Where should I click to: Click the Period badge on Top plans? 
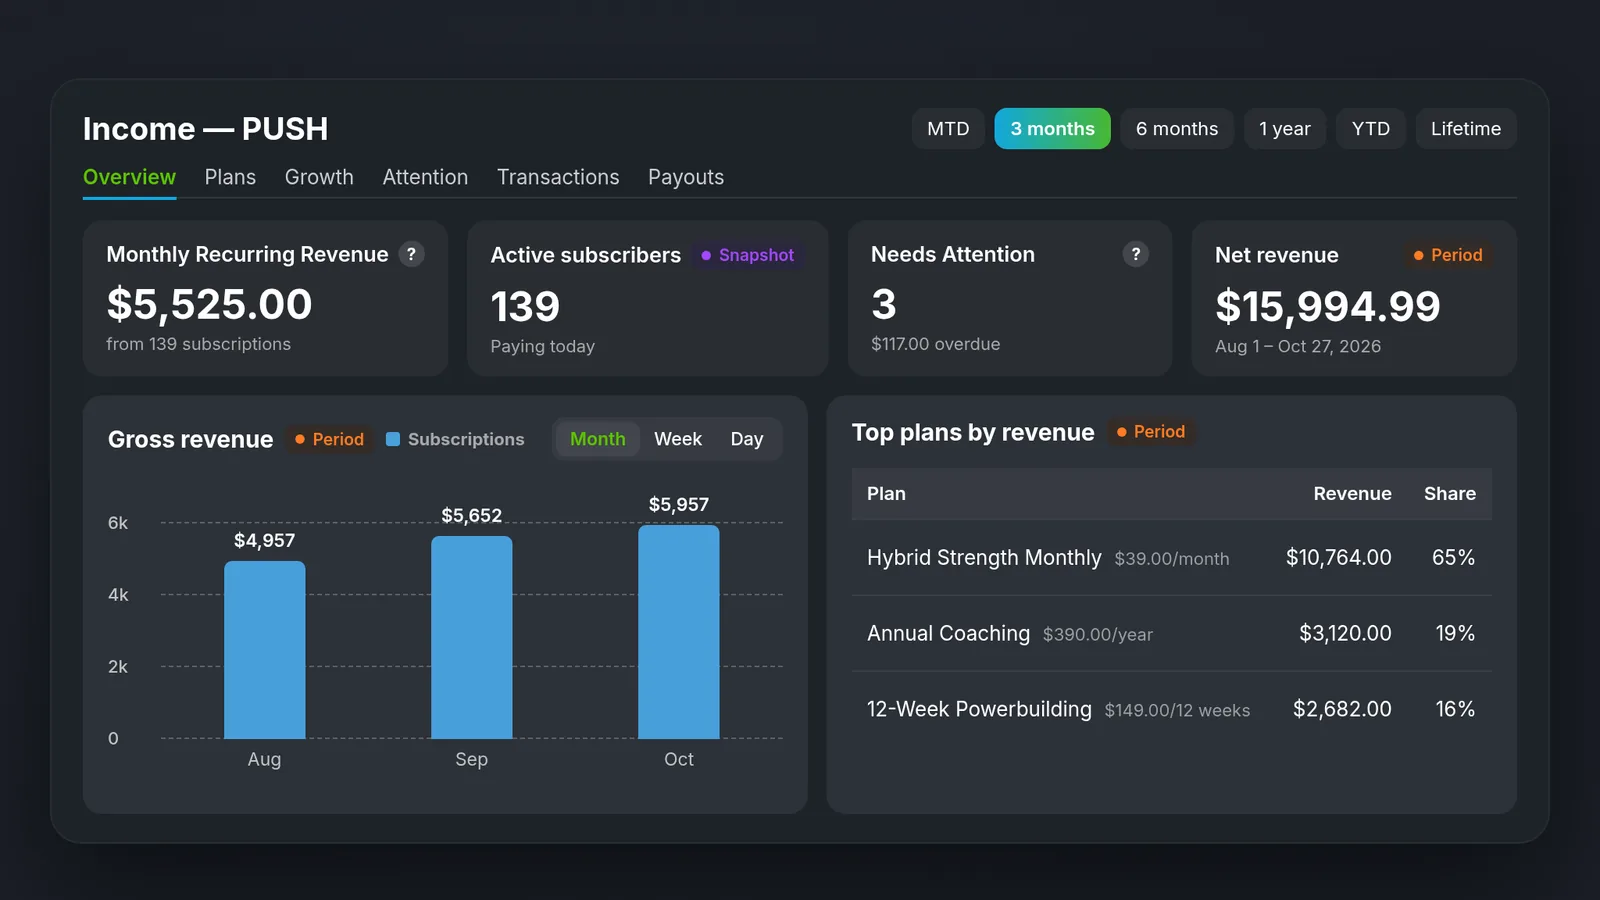[1150, 432]
